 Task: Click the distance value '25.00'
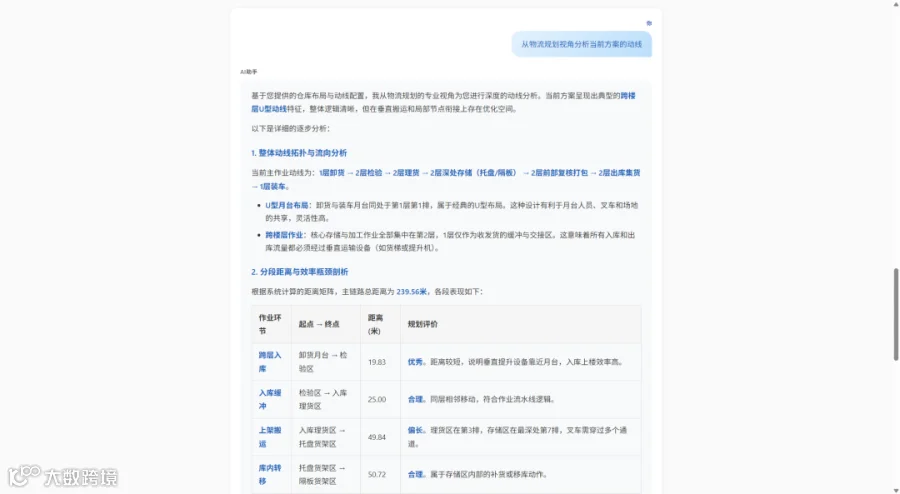(x=377, y=399)
